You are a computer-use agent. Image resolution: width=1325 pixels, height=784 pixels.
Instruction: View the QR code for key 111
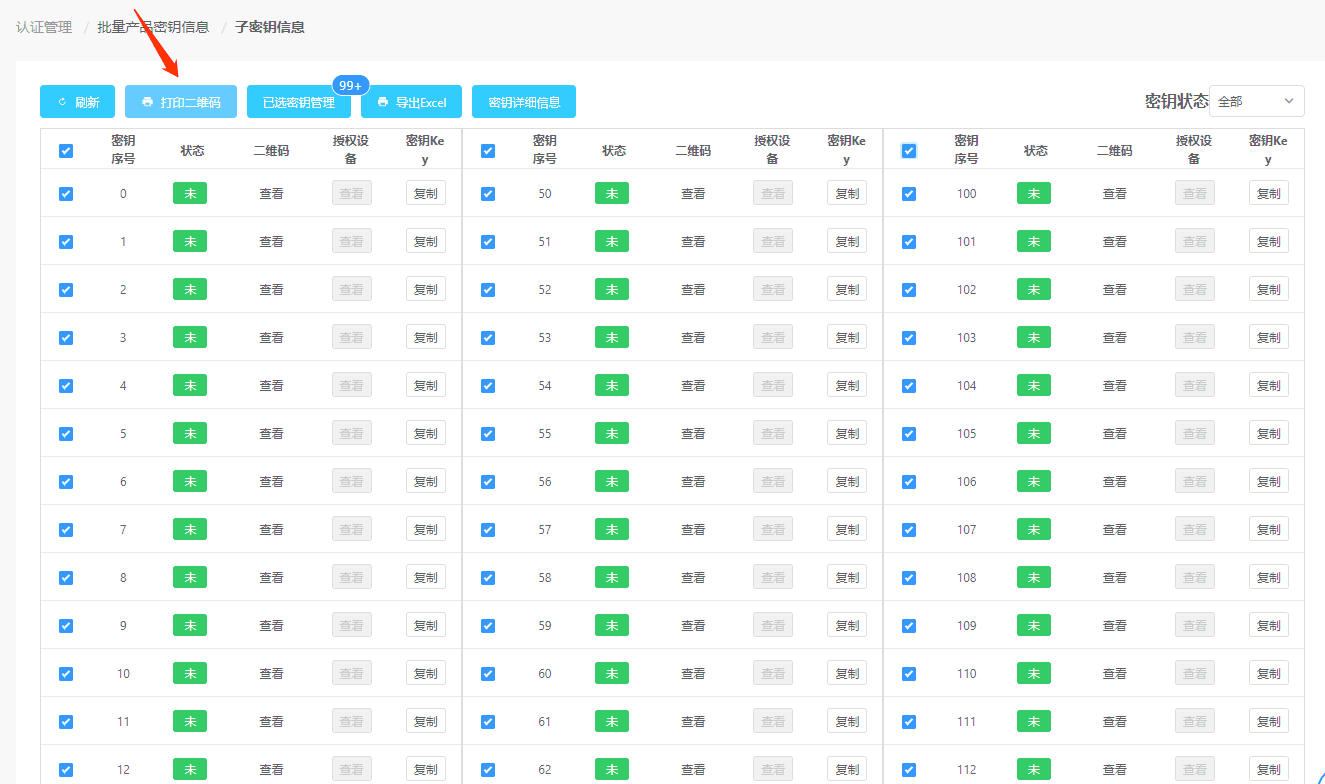click(1115, 722)
